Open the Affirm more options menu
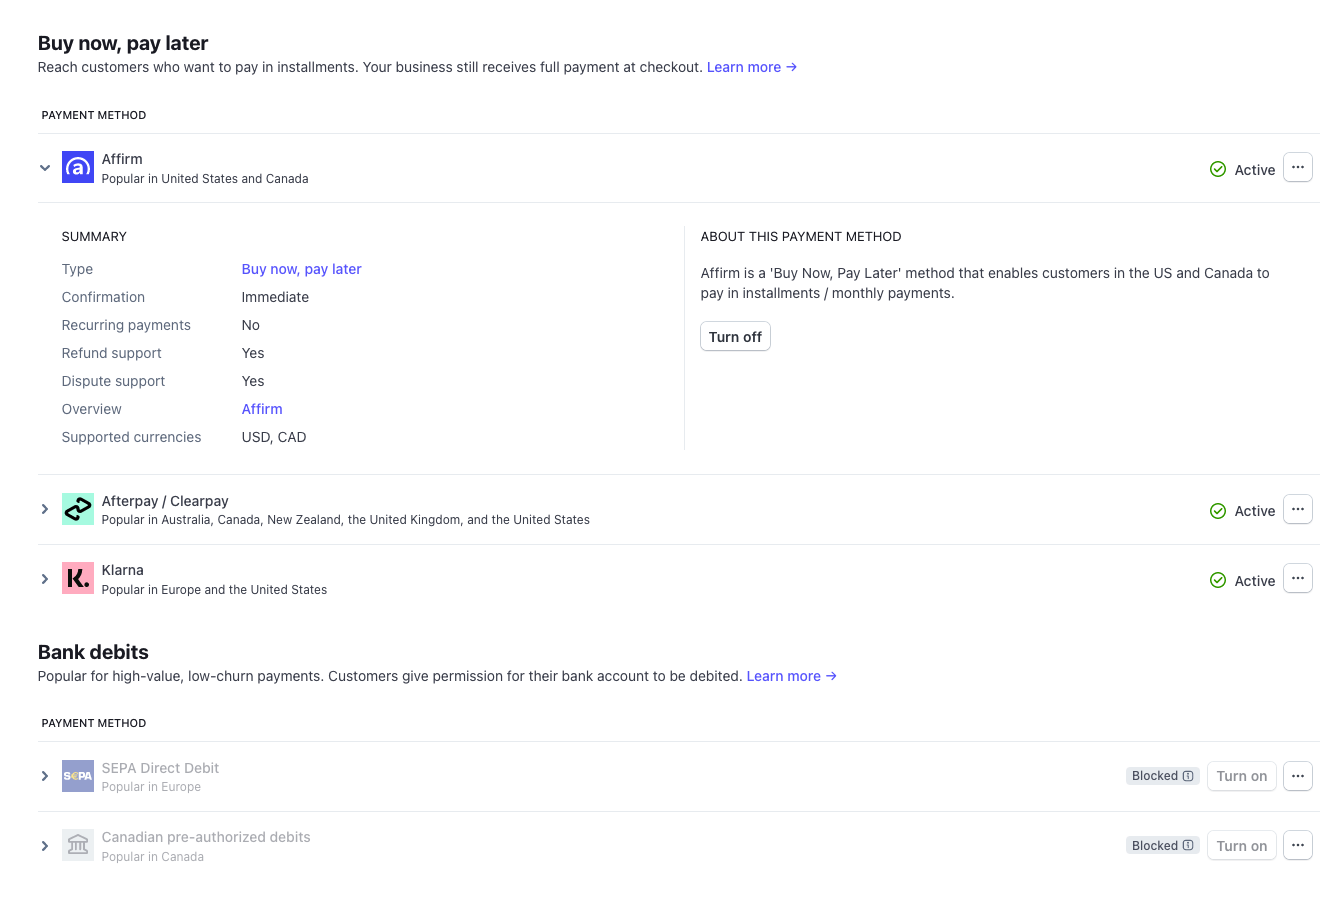Viewport: 1335px width, 907px height. [1297, 168]
